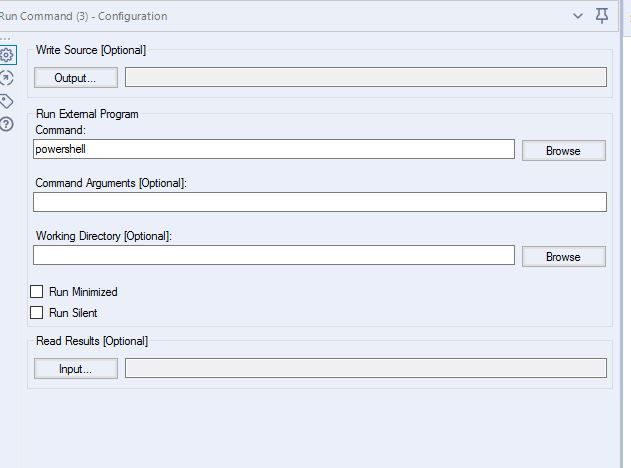Image resolution: width=631 pixels, height=468 pixels.
Task: Click the three dots grip above sidebar
Action: click(5, 39)
